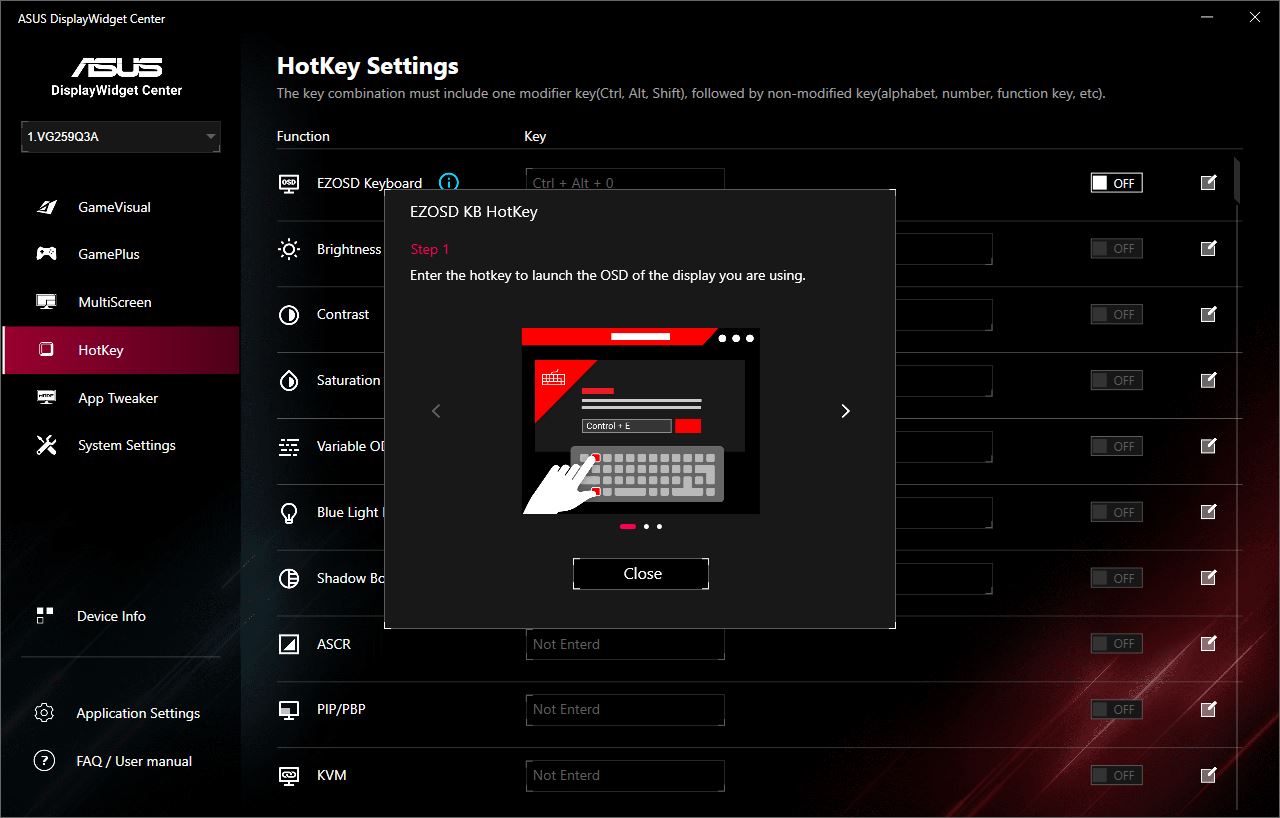
Task: Click the System Settings tools icon
Action: (46, 445)
